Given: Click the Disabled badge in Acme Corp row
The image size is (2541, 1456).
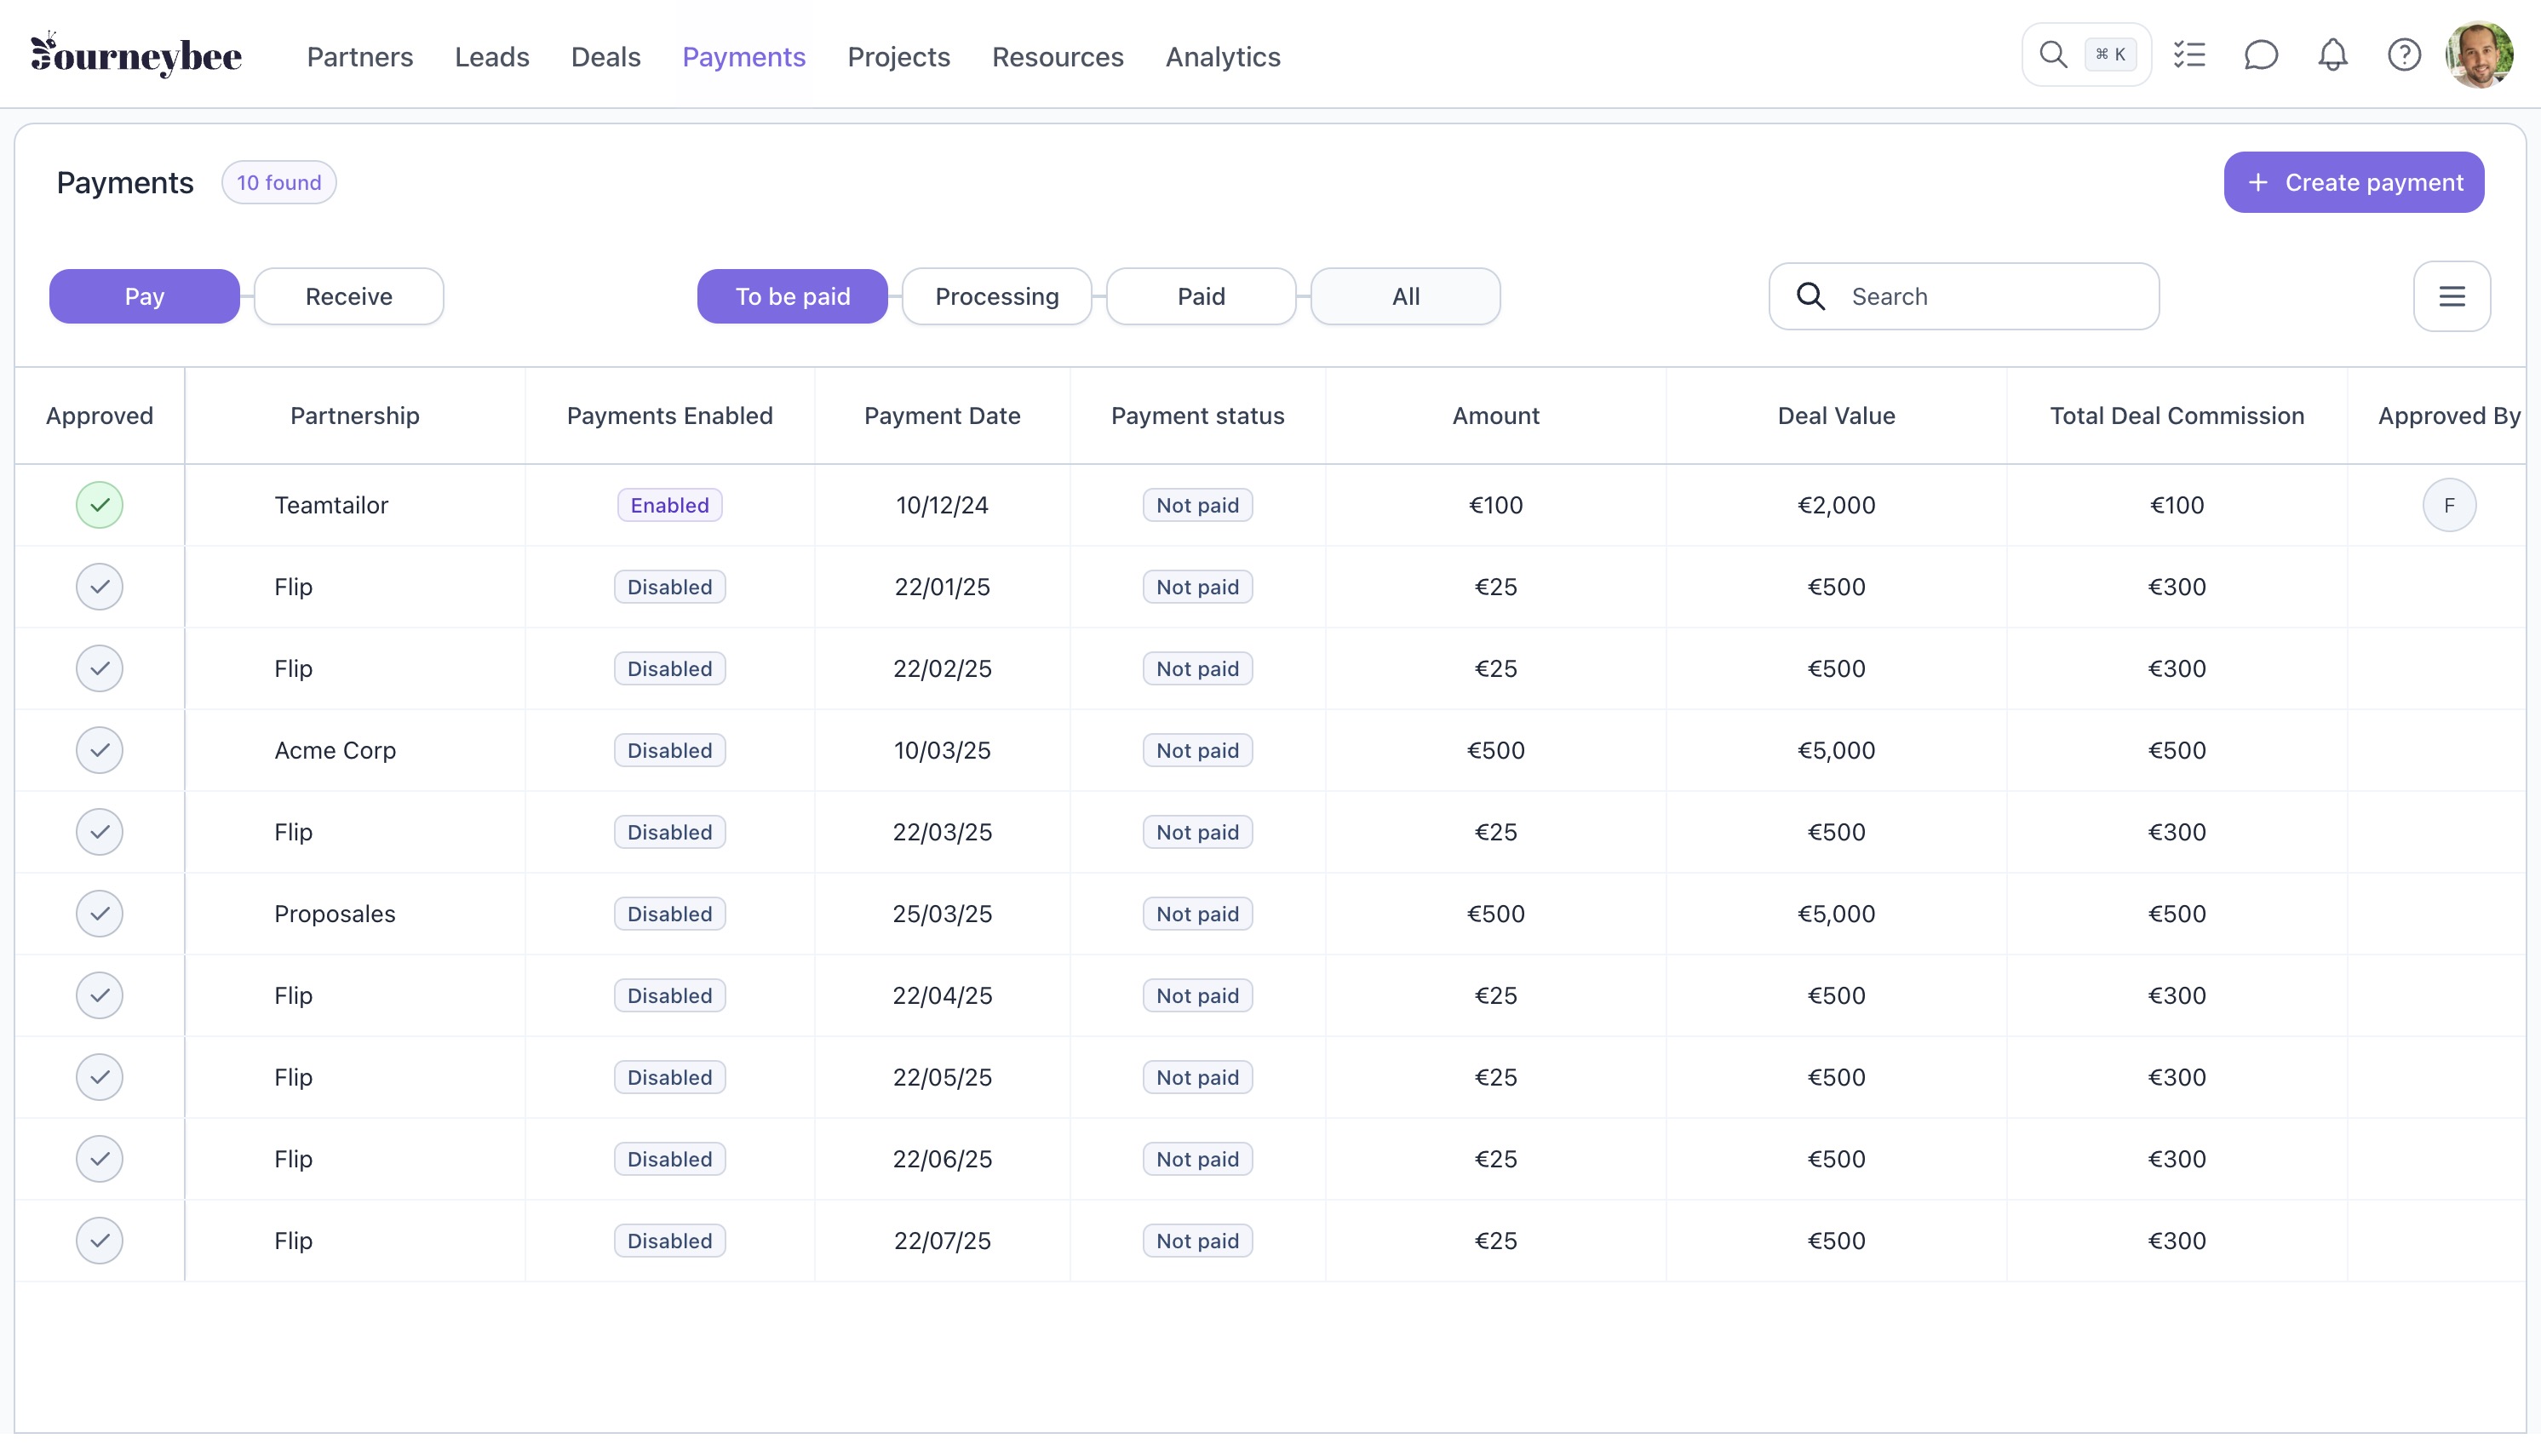Looking at the screenshot, I should (x=670, y=750).
